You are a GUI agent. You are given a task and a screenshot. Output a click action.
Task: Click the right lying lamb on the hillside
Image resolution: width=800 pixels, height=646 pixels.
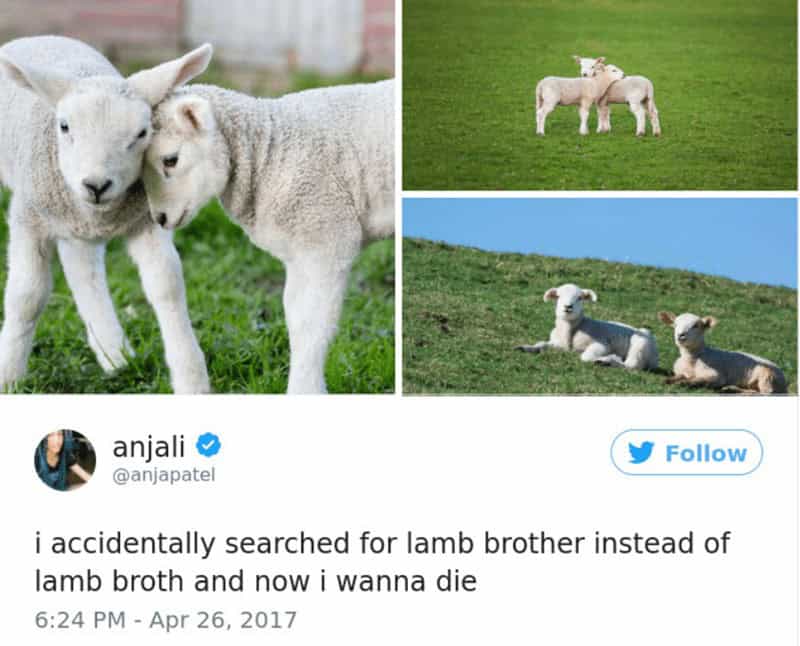tap(719, 353)
